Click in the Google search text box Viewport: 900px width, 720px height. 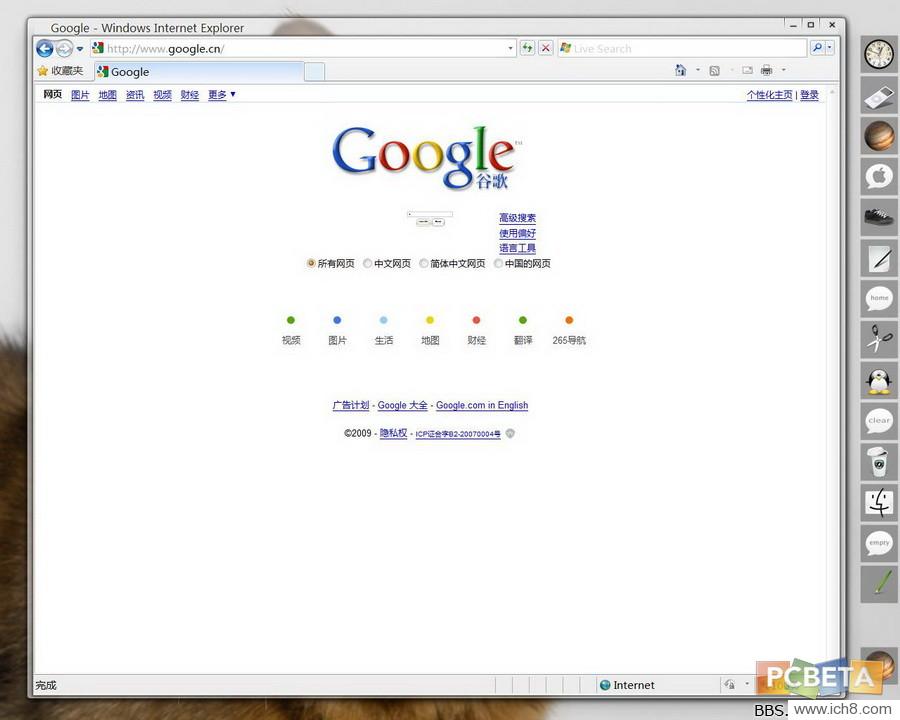pos(430,214)
